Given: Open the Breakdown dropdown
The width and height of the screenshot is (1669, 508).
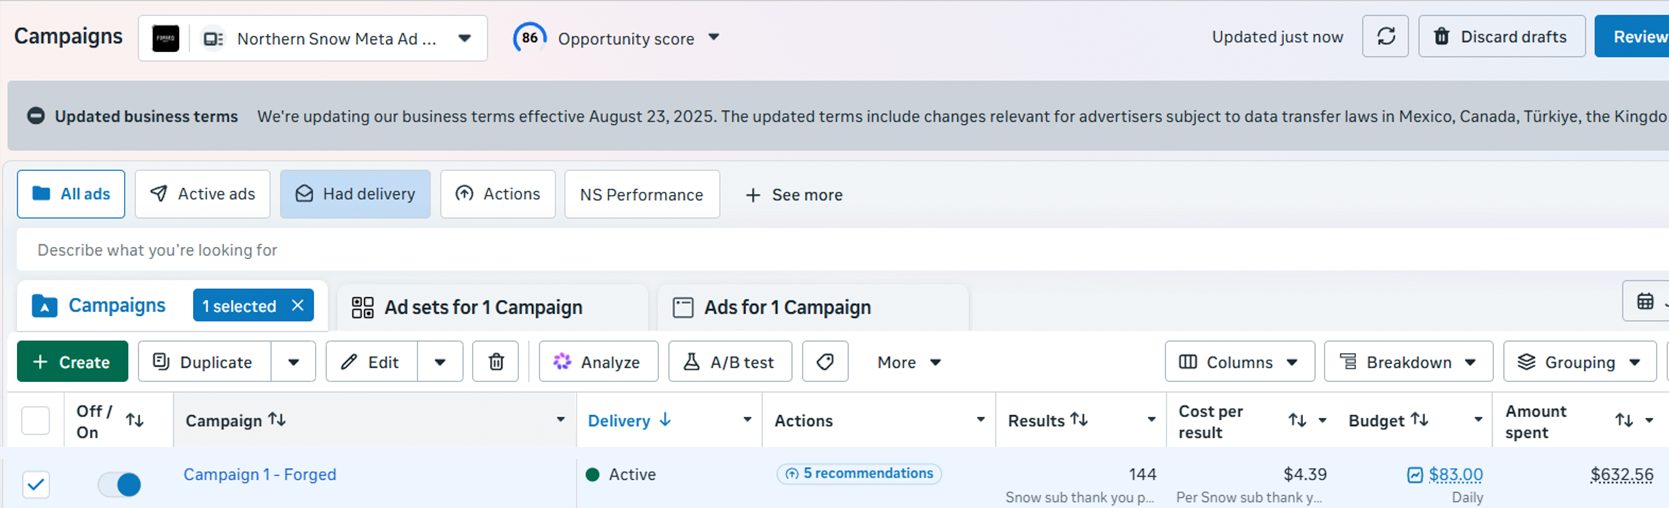Looking at the screenshot, I should click(1408, 362).
